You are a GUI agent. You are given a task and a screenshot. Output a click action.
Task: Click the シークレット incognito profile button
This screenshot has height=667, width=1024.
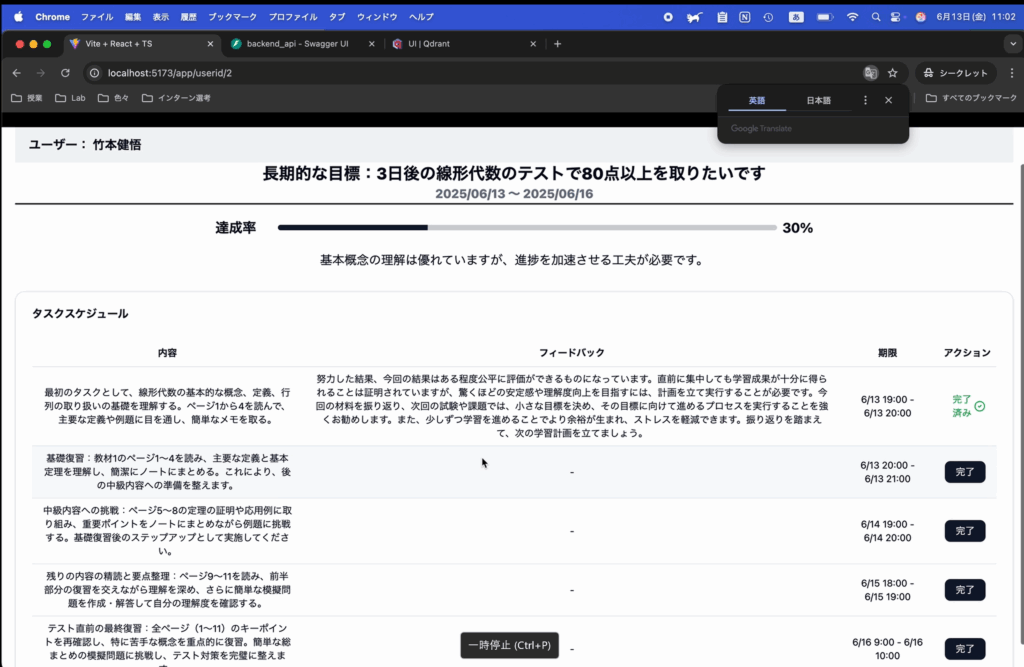955,73
